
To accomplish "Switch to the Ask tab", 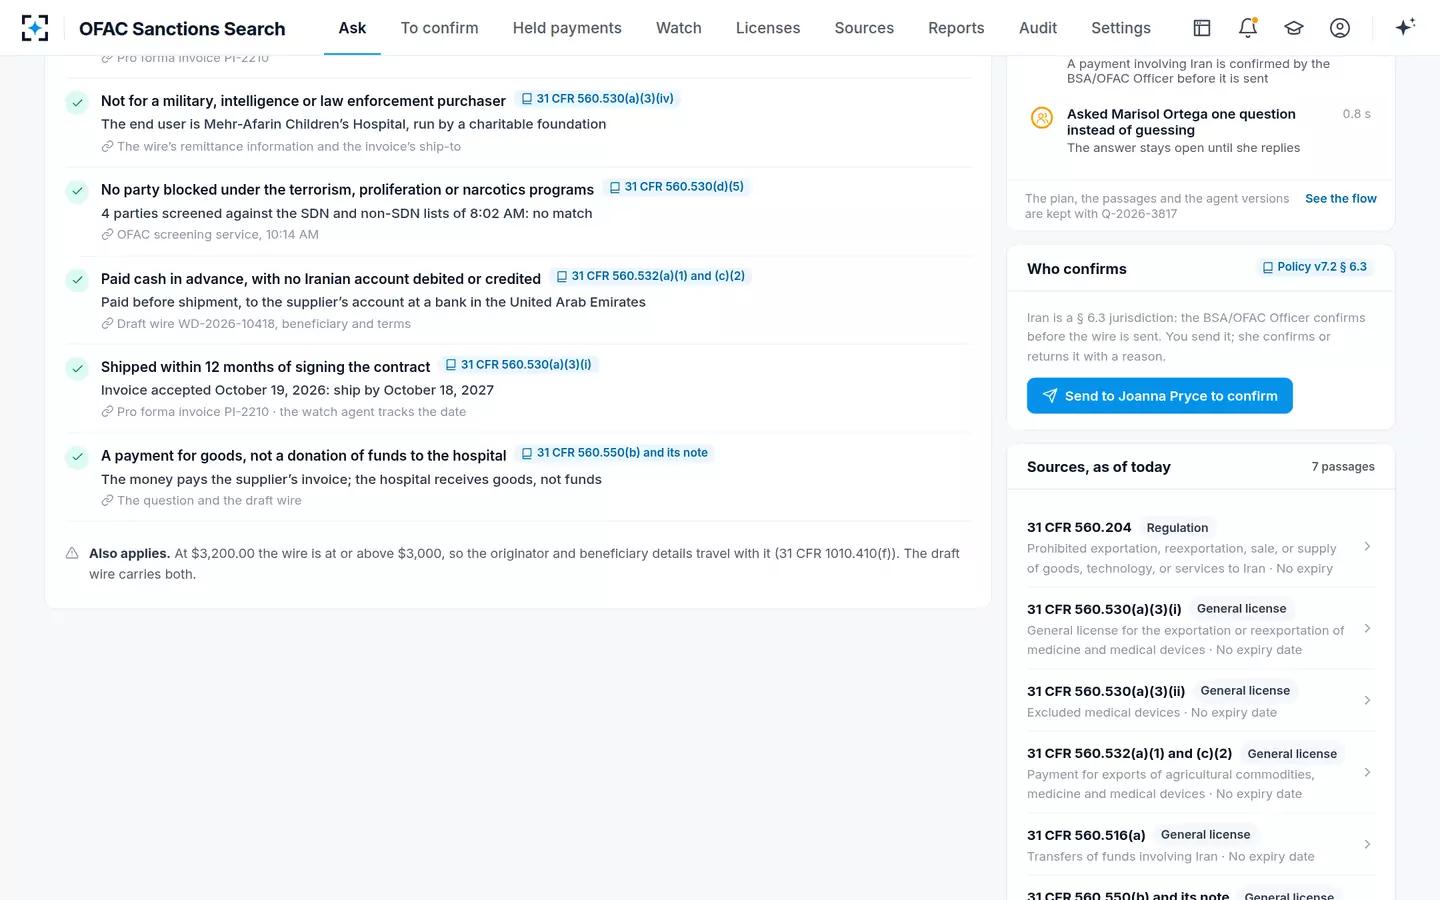I will pos(352,28).
